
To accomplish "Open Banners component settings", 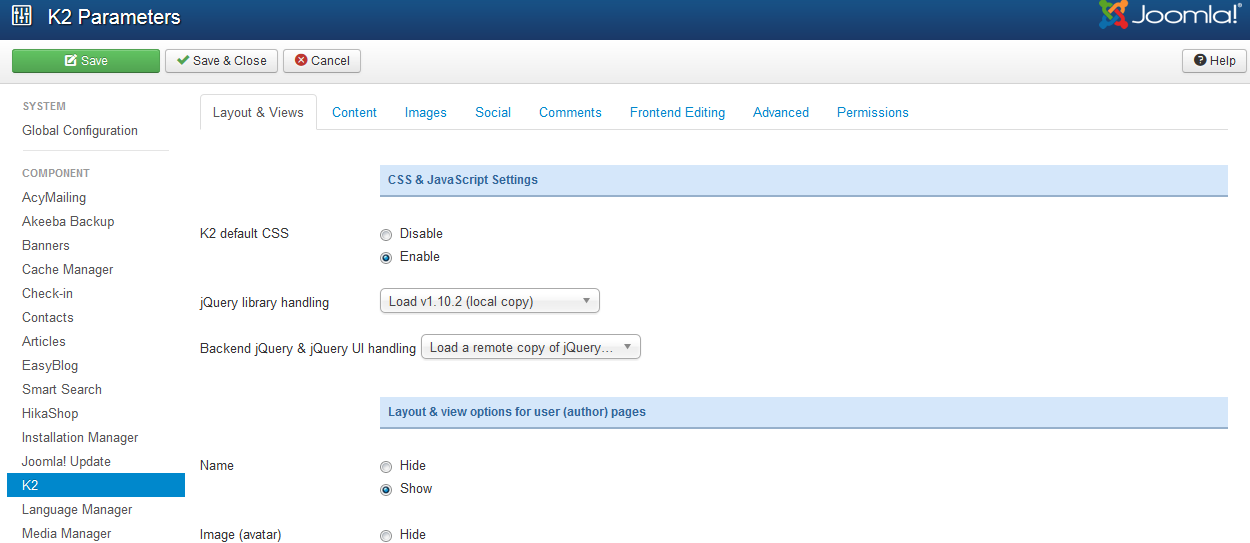I will [x=46, y=246].
